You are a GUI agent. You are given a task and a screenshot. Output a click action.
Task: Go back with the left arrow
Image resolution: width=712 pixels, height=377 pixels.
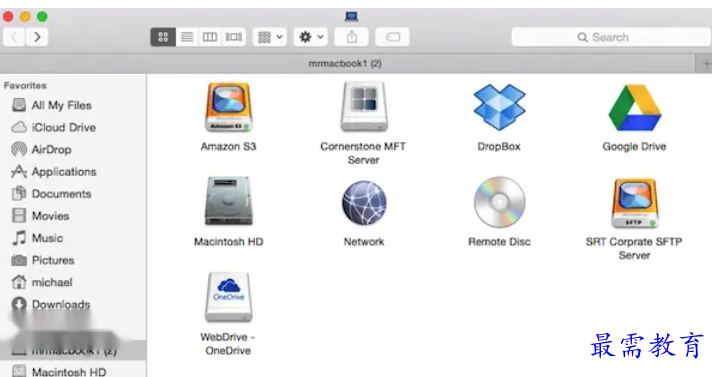(x=14, y=37)
